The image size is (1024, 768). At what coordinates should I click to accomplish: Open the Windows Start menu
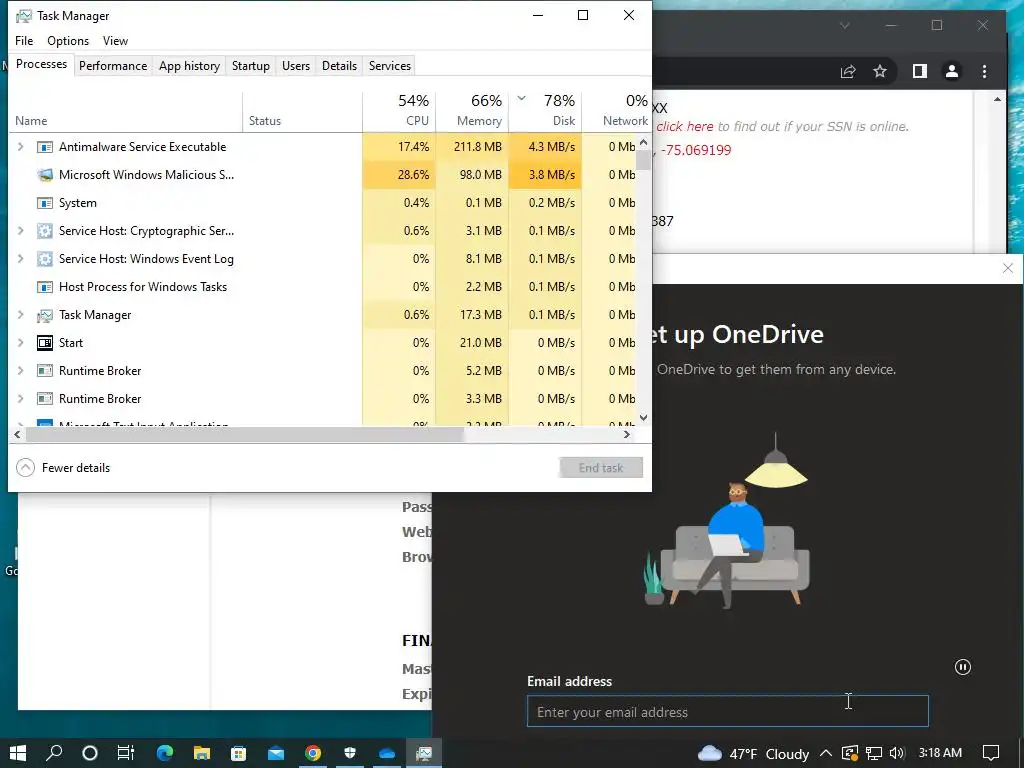click(x=18, y=753)
